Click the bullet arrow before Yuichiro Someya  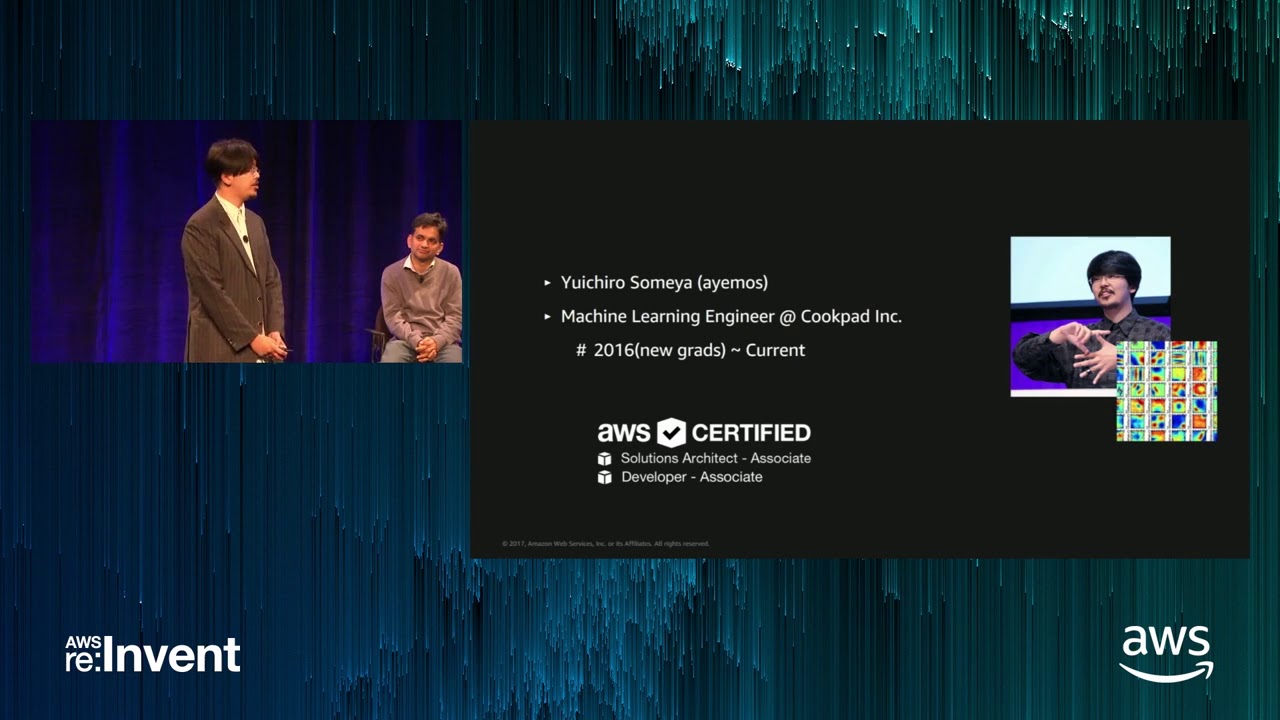click(x=547, y=283)
